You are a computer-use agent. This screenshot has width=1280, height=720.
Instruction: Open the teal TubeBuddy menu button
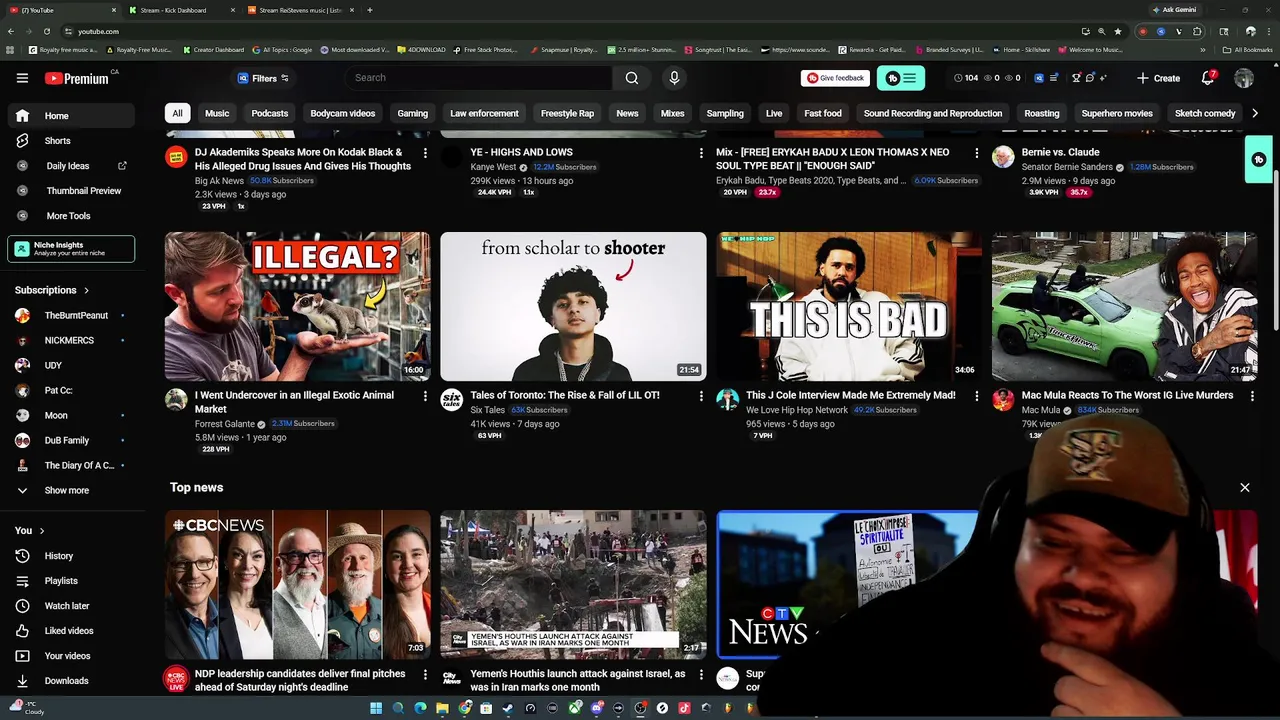[x=901, y=78]
